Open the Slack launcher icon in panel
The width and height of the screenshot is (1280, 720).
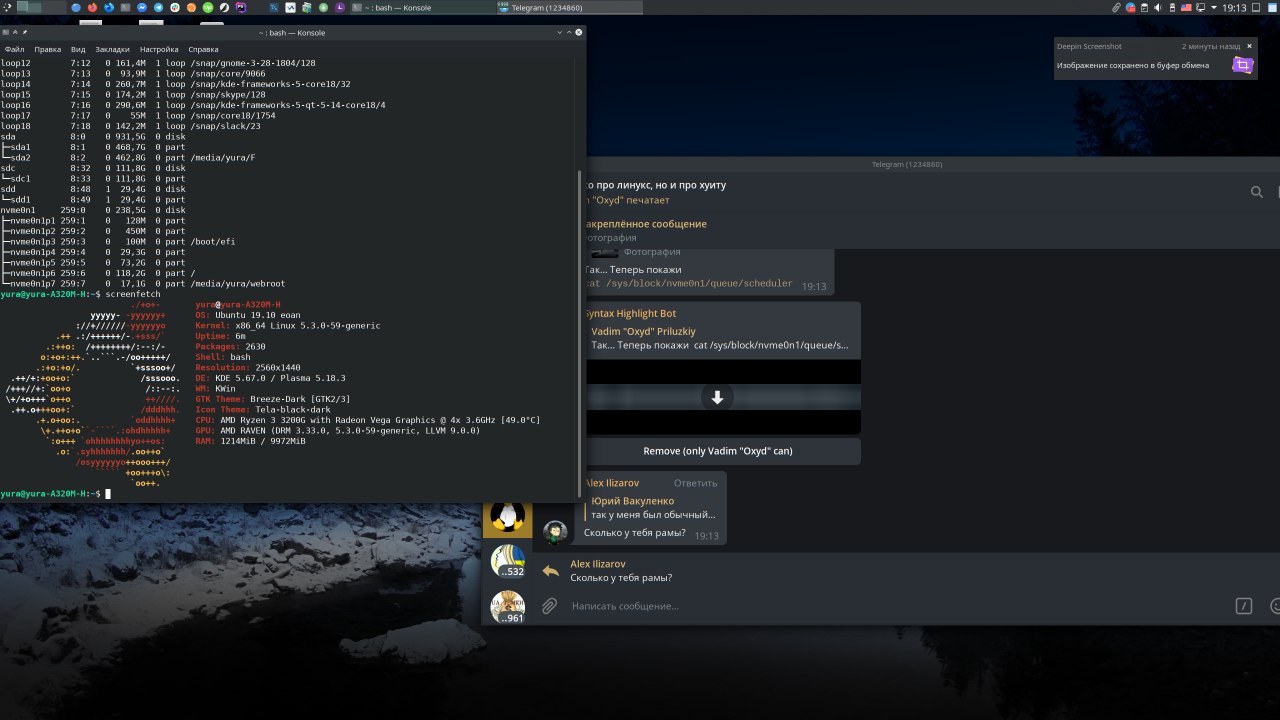point(174,7)
